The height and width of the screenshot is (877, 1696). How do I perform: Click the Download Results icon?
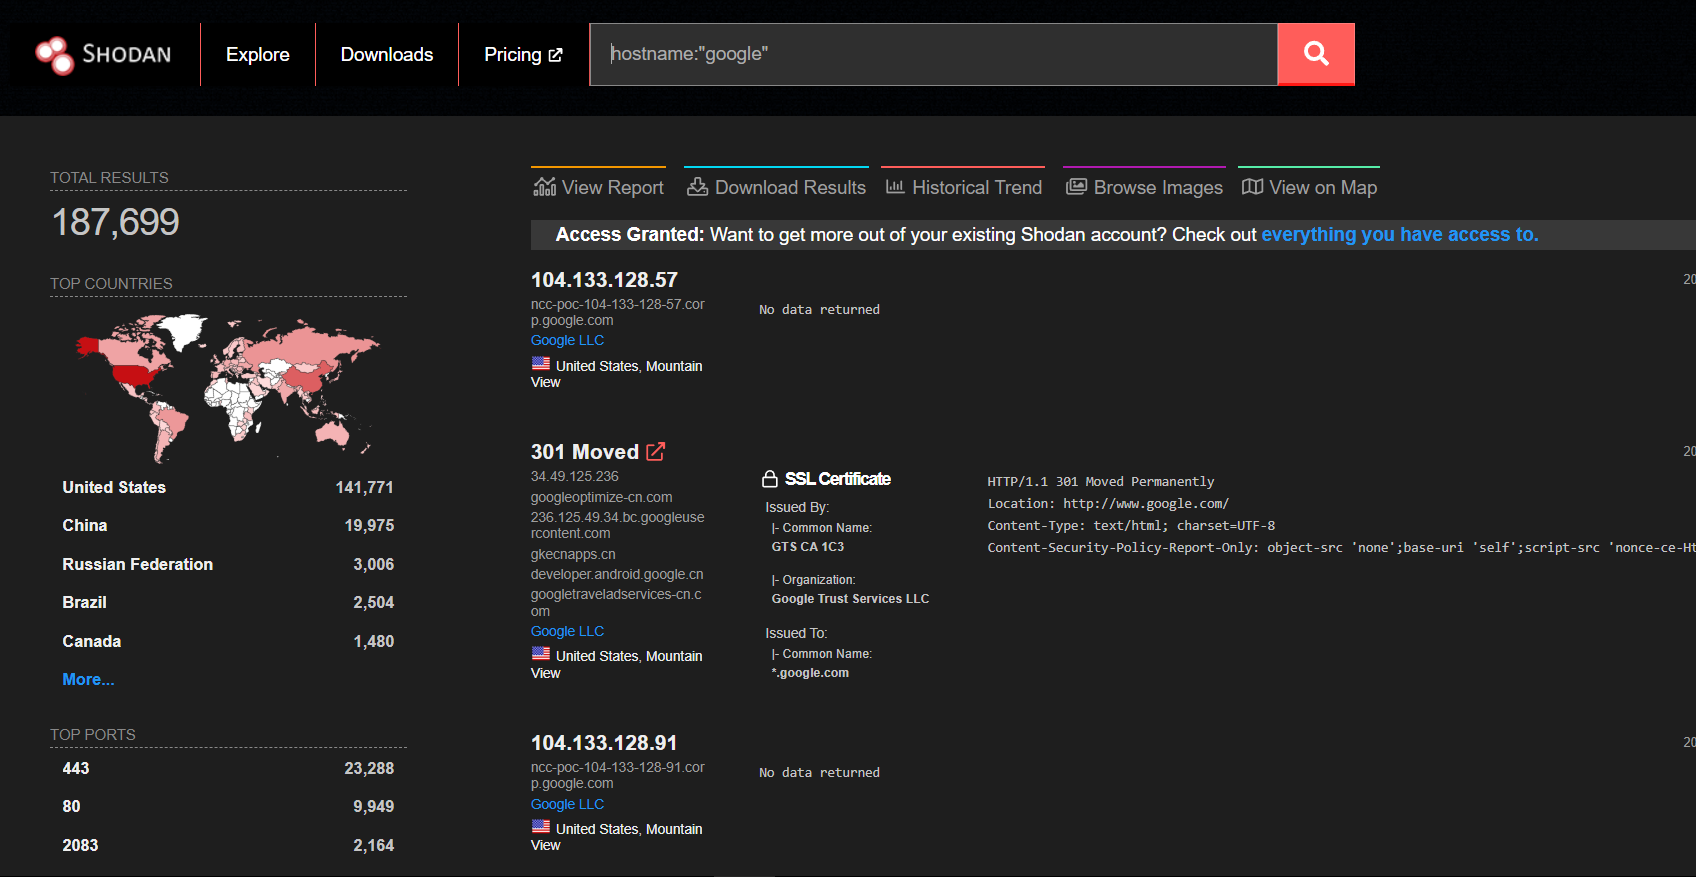tap(697, 187)
